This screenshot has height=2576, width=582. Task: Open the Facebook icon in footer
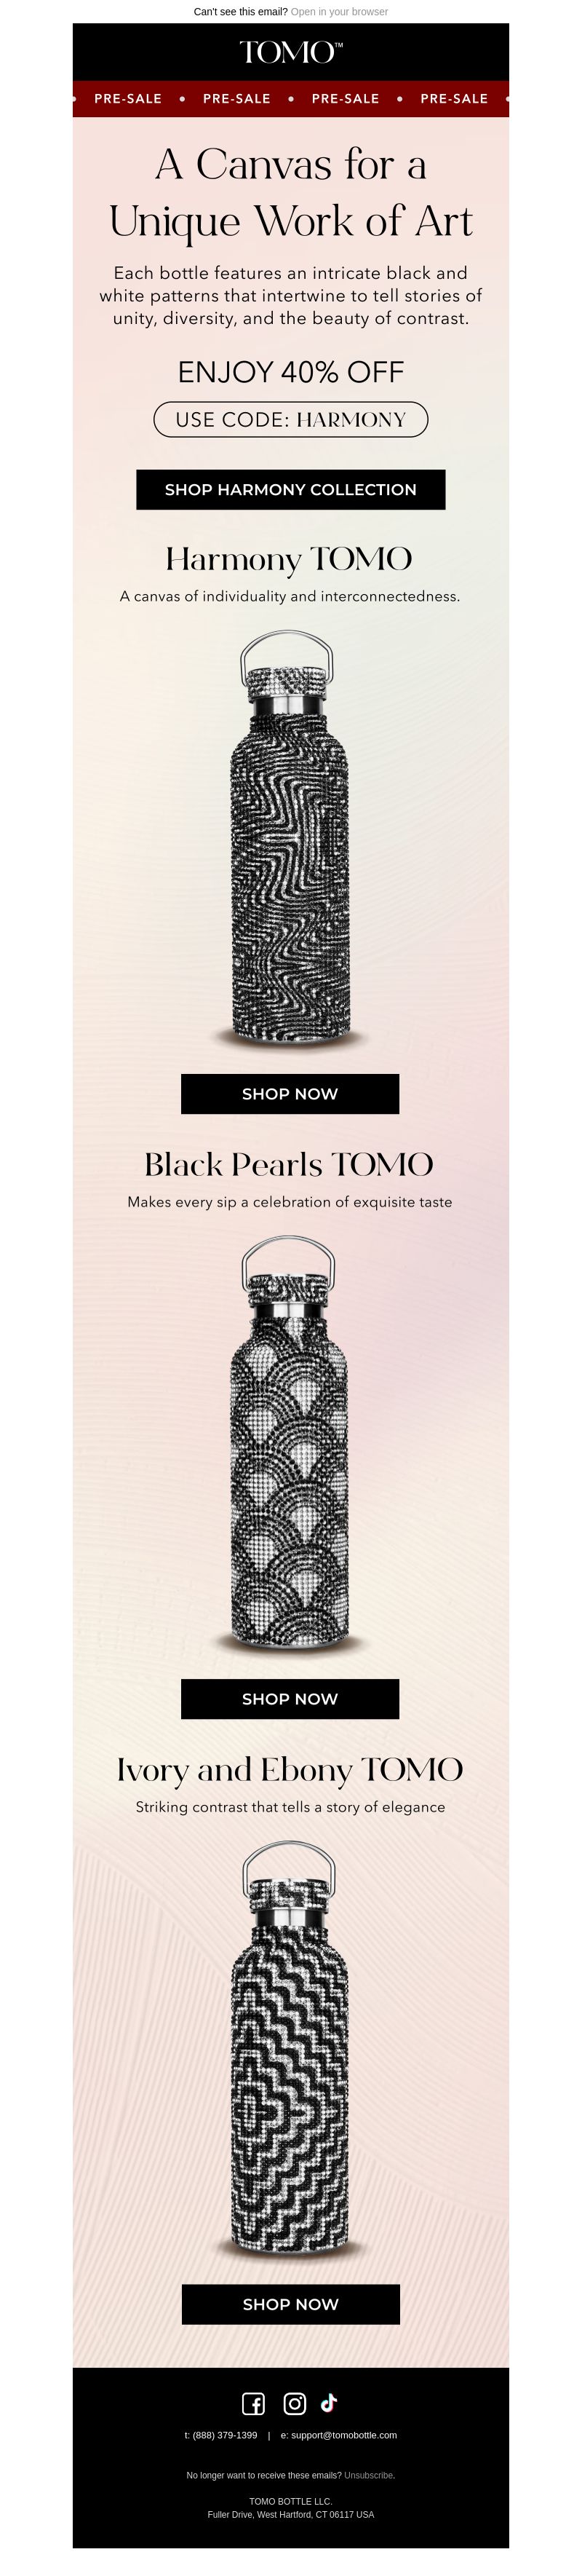click(x=253, y=2404)
